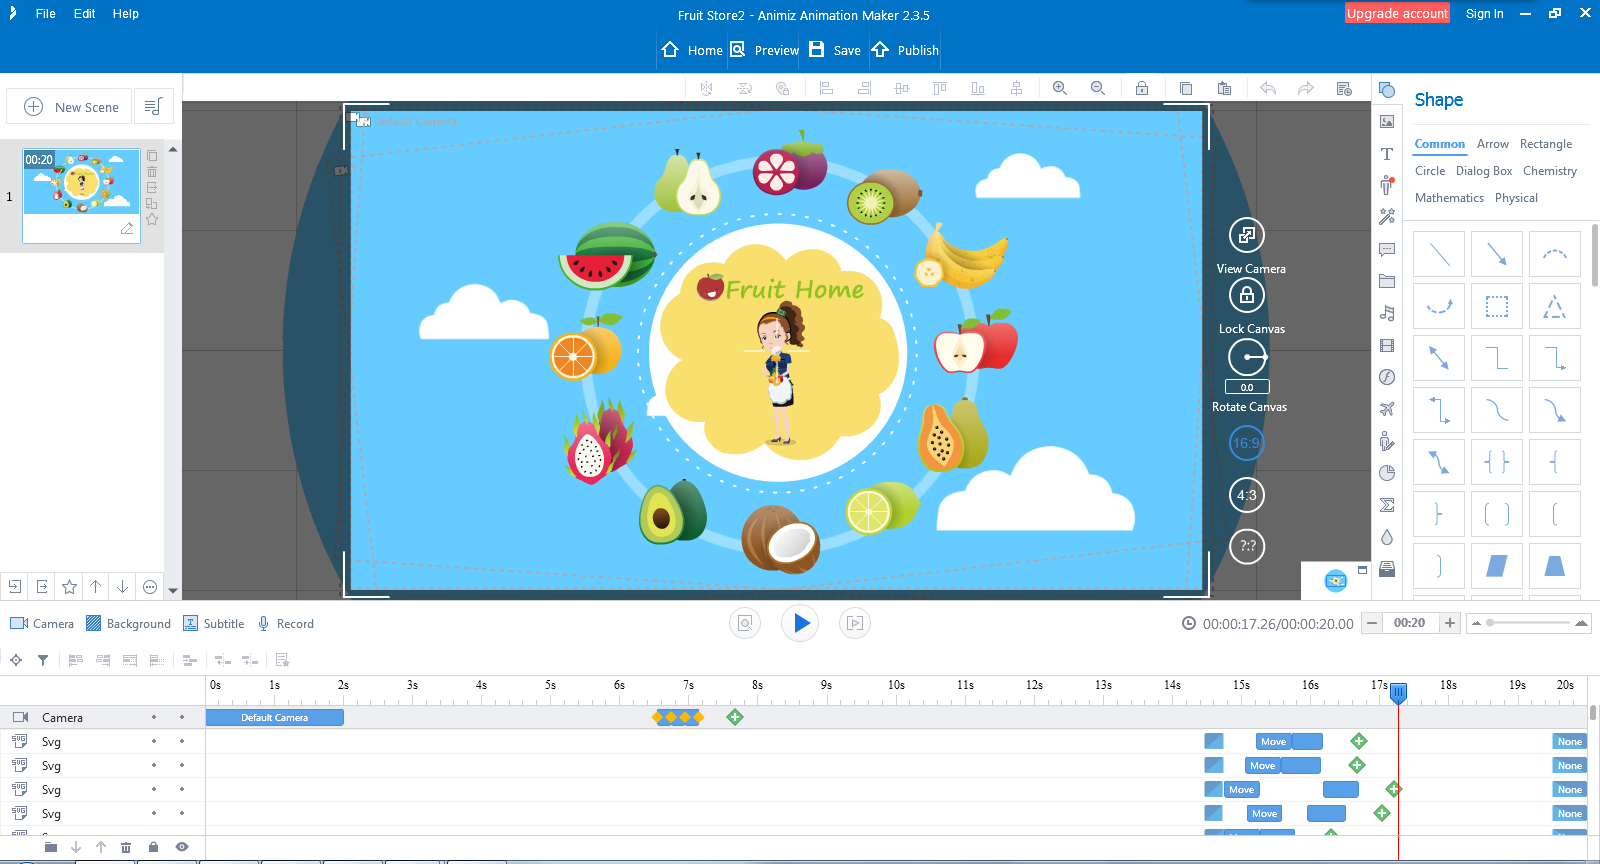
Task: Open the Background option above timeline
Action: point(128,623)
